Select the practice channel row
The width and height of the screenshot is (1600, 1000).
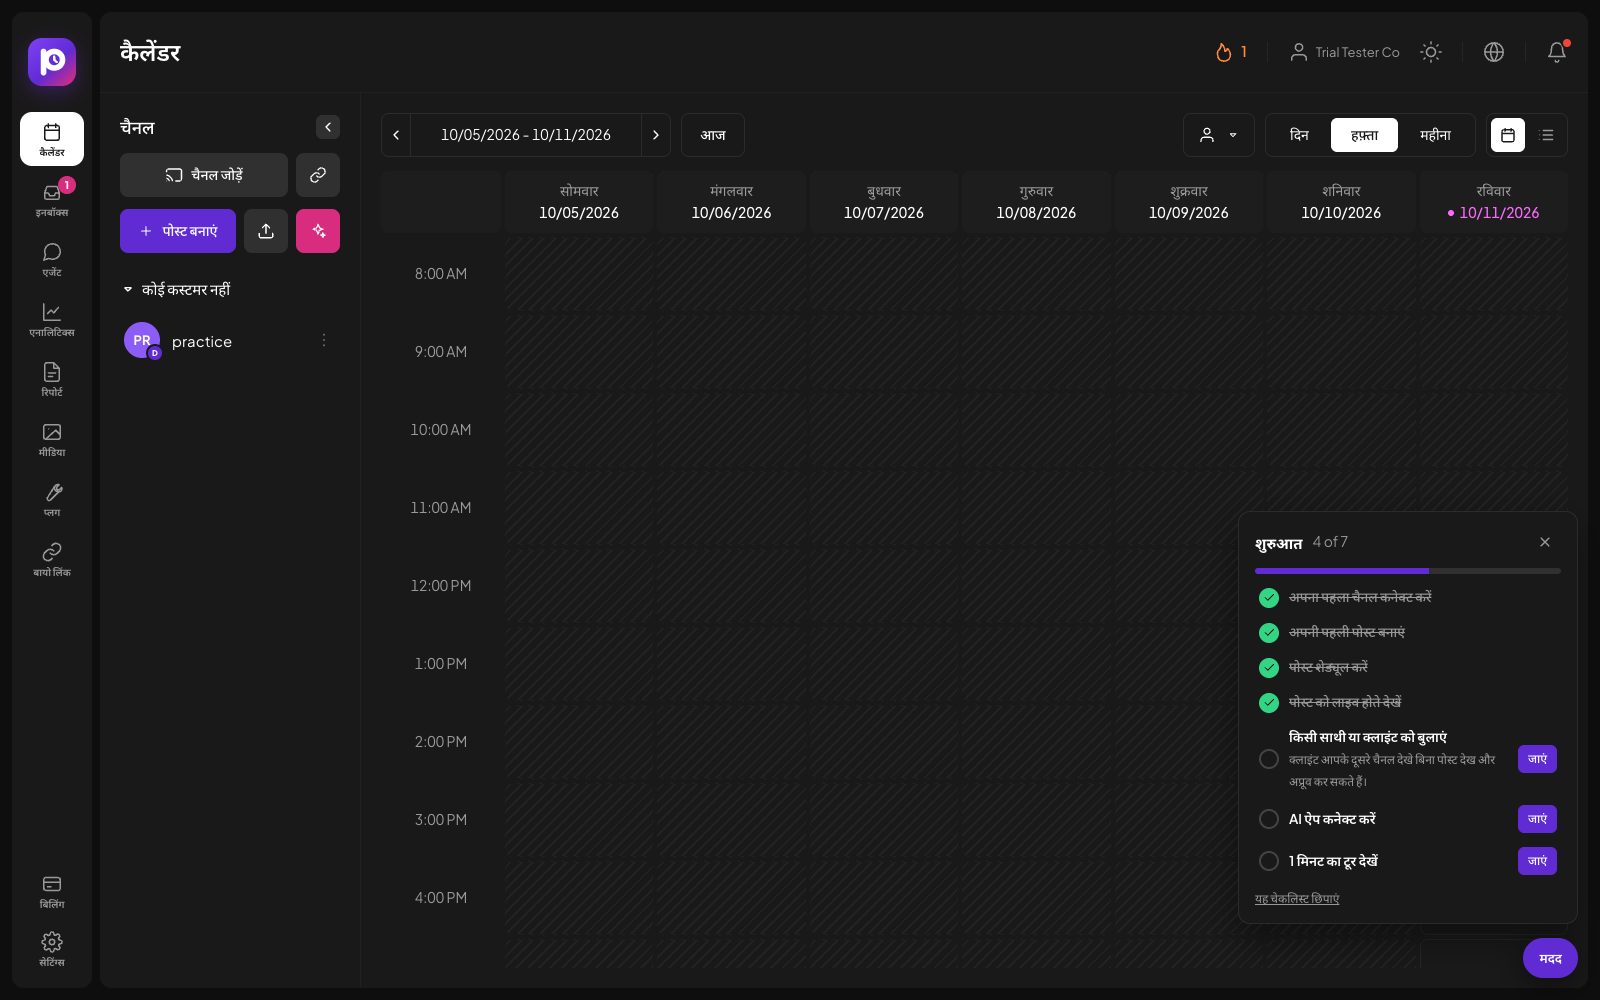pyautogui.click(x=230, y=341)
